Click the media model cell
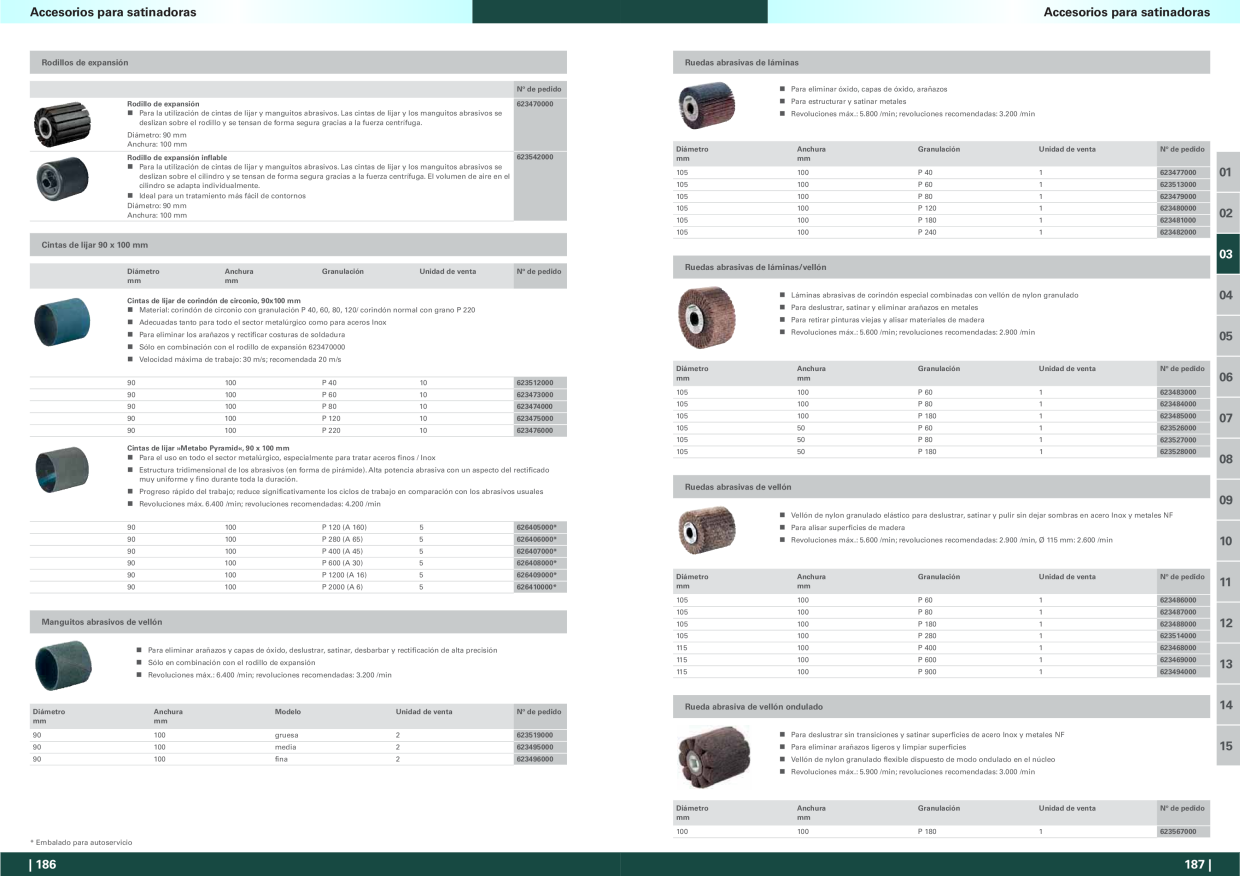 285,747
